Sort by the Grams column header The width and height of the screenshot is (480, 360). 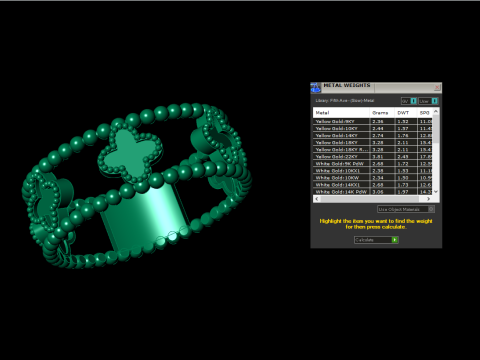point(382,113)
